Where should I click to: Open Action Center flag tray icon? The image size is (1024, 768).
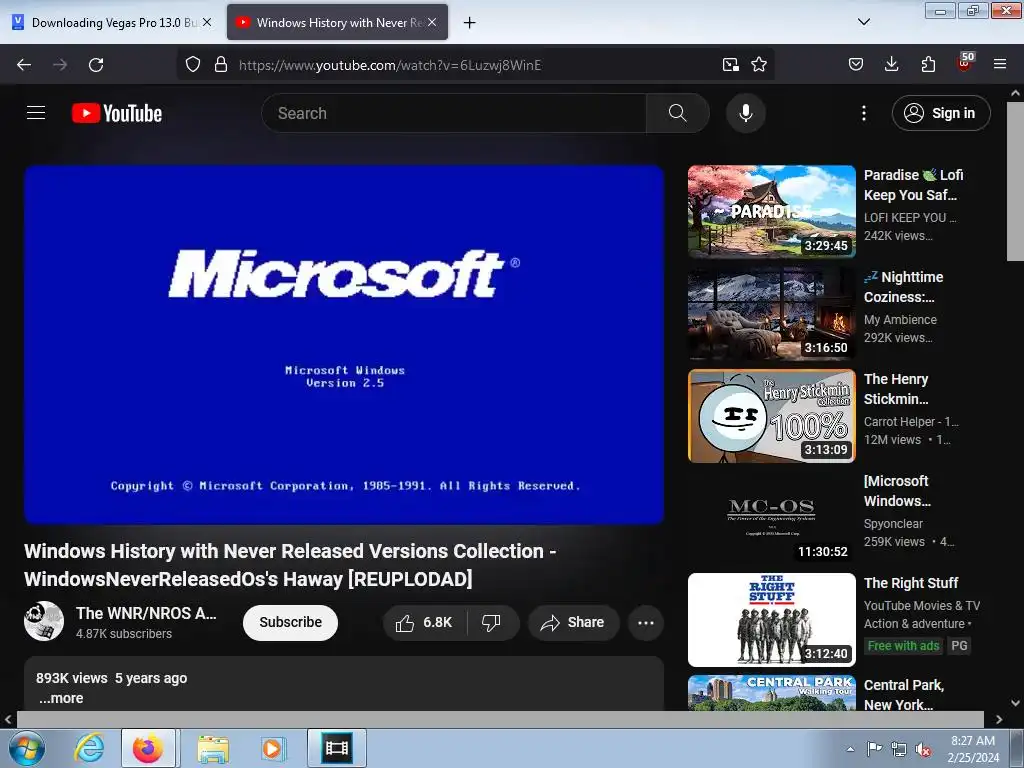(x=874, y=749)
